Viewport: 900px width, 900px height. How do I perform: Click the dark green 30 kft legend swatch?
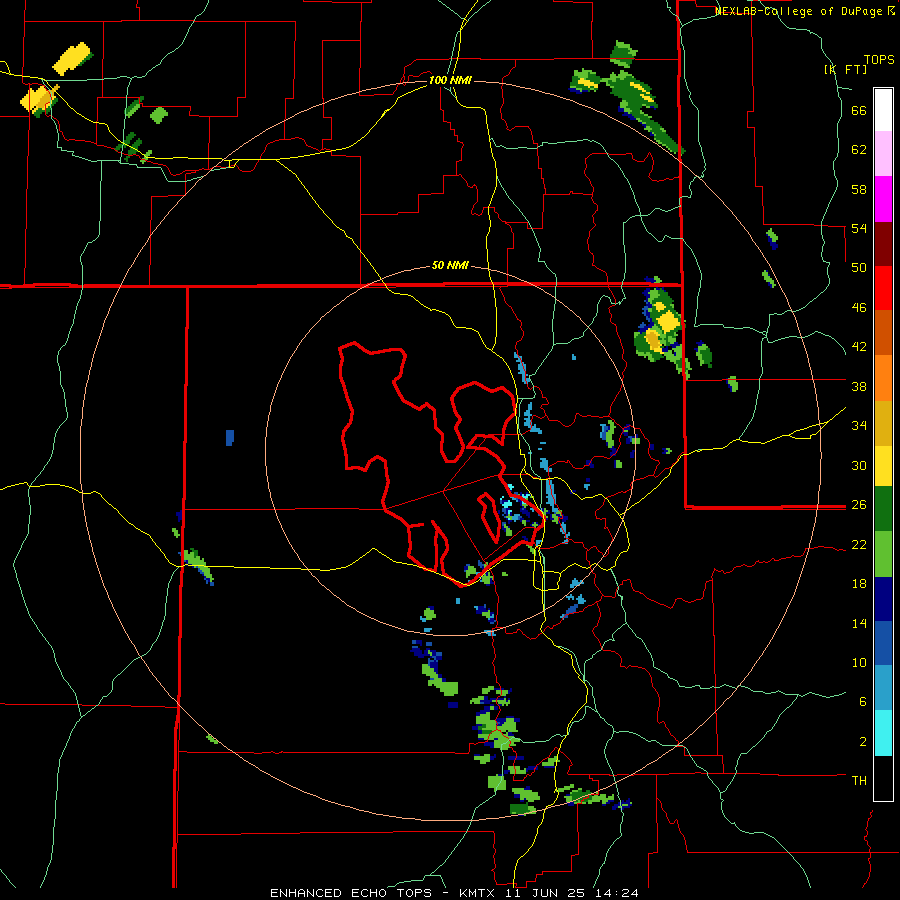(x=883, y=509)
